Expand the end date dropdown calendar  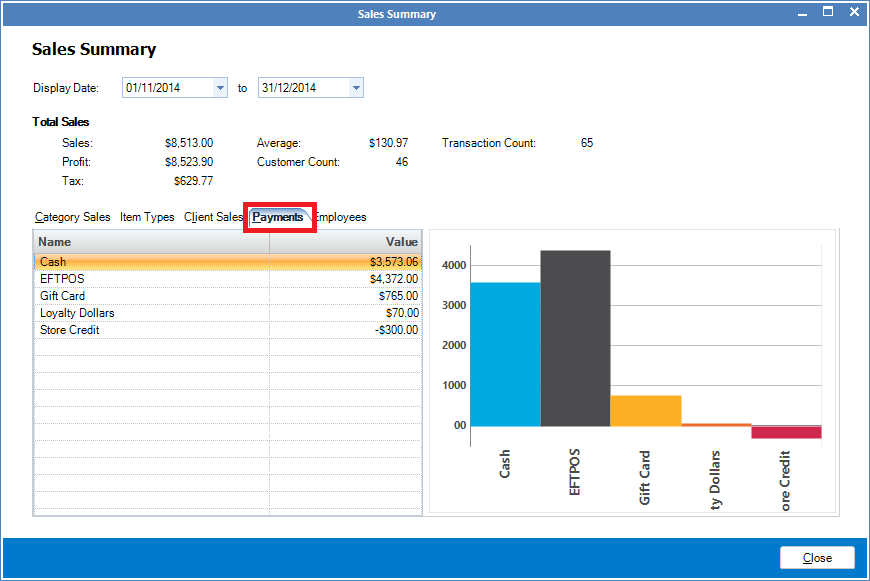point(355,88)
